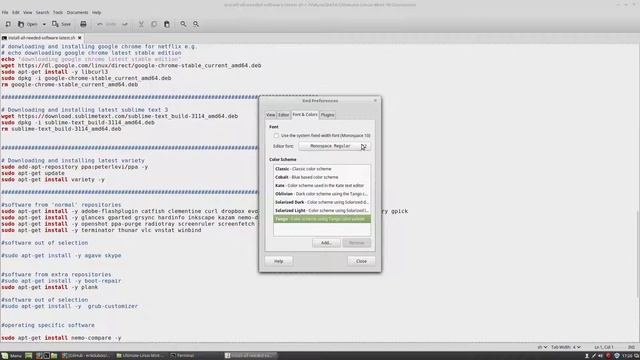
Task: Close Preferences dialog via title bar X
Action: 376,100
